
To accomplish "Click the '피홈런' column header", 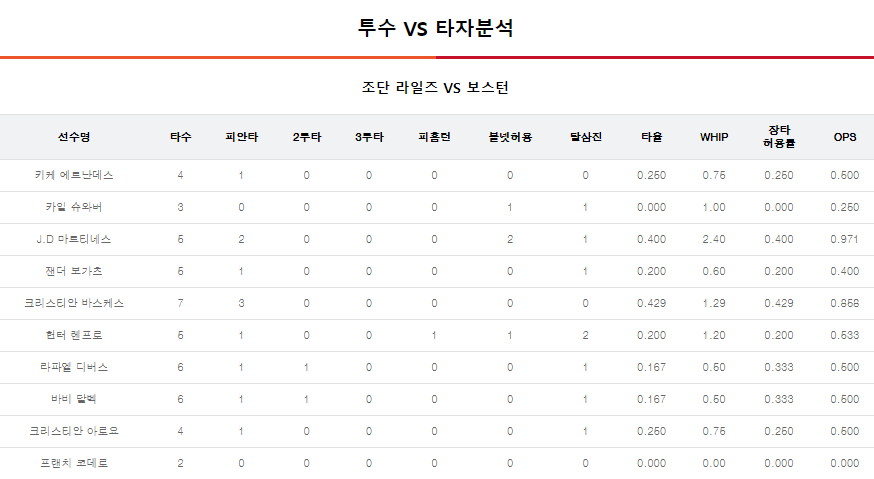I will [x=434, y=137].
